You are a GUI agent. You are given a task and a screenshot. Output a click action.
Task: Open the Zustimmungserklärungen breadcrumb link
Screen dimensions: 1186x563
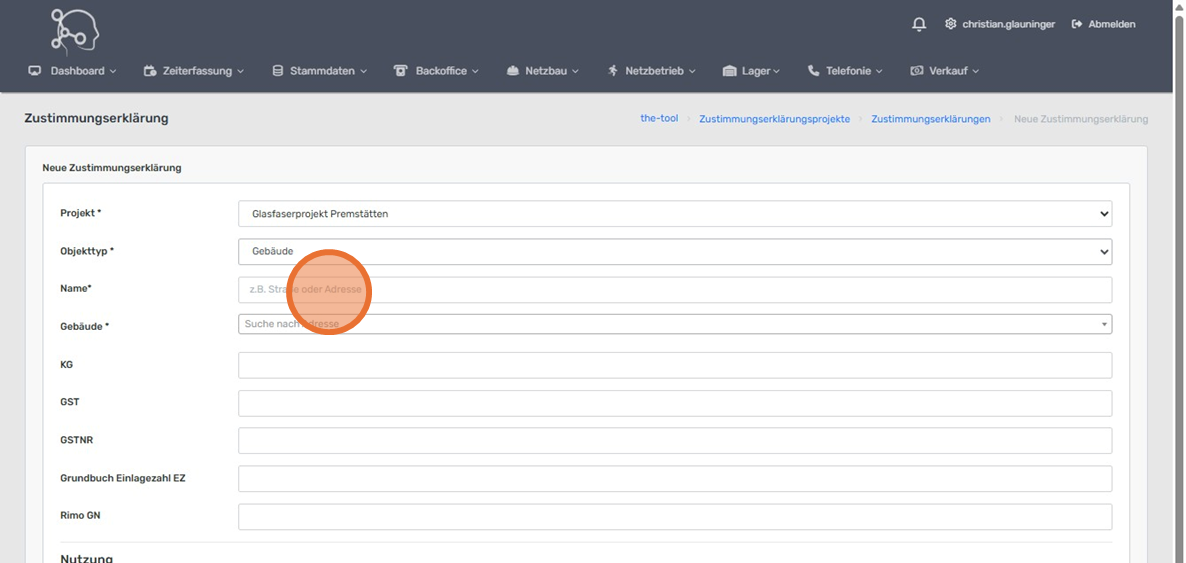point(930,119)
